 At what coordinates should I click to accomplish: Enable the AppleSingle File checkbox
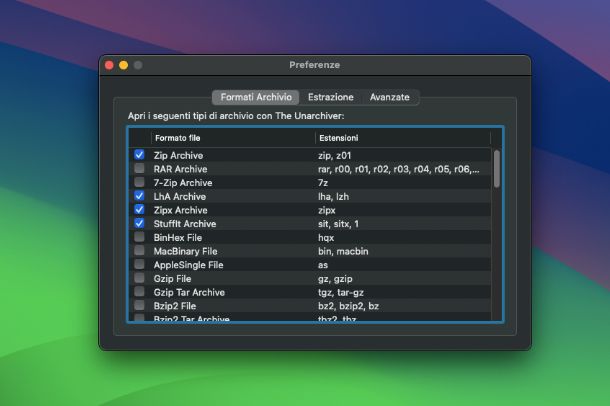click(x=139, y=264)
